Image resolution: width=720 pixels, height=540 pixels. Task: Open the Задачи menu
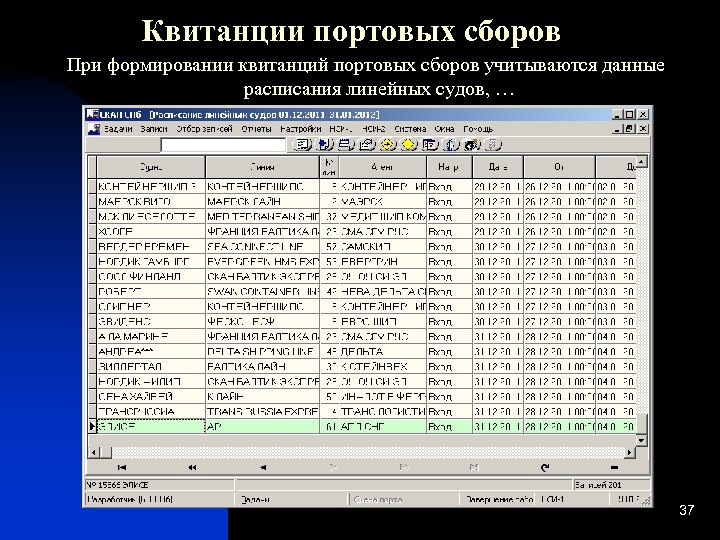(x=118, y=129)
